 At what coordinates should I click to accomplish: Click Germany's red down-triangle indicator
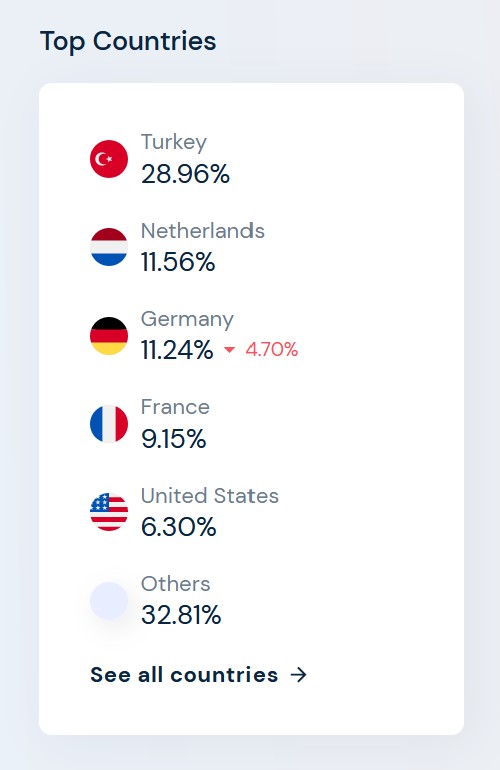(x=229, y=350)
